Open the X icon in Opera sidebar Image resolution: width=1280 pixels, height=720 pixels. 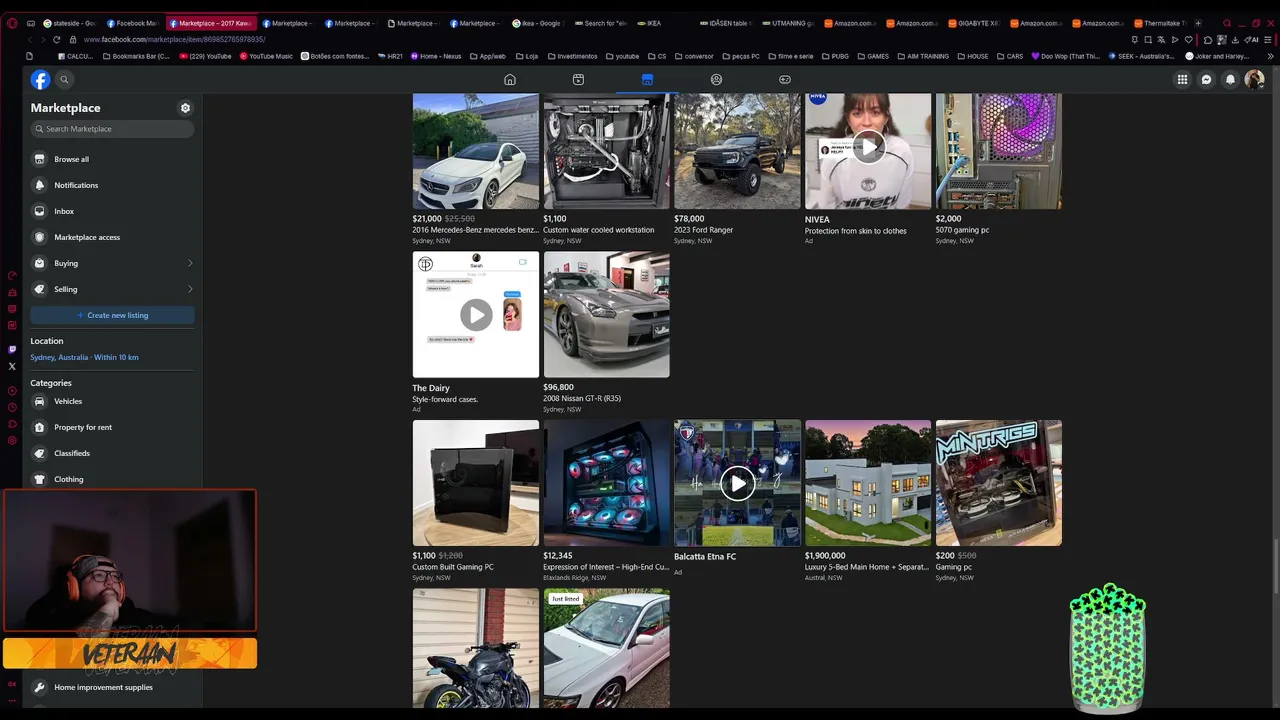pyautogui.click(x=12, y=366)
